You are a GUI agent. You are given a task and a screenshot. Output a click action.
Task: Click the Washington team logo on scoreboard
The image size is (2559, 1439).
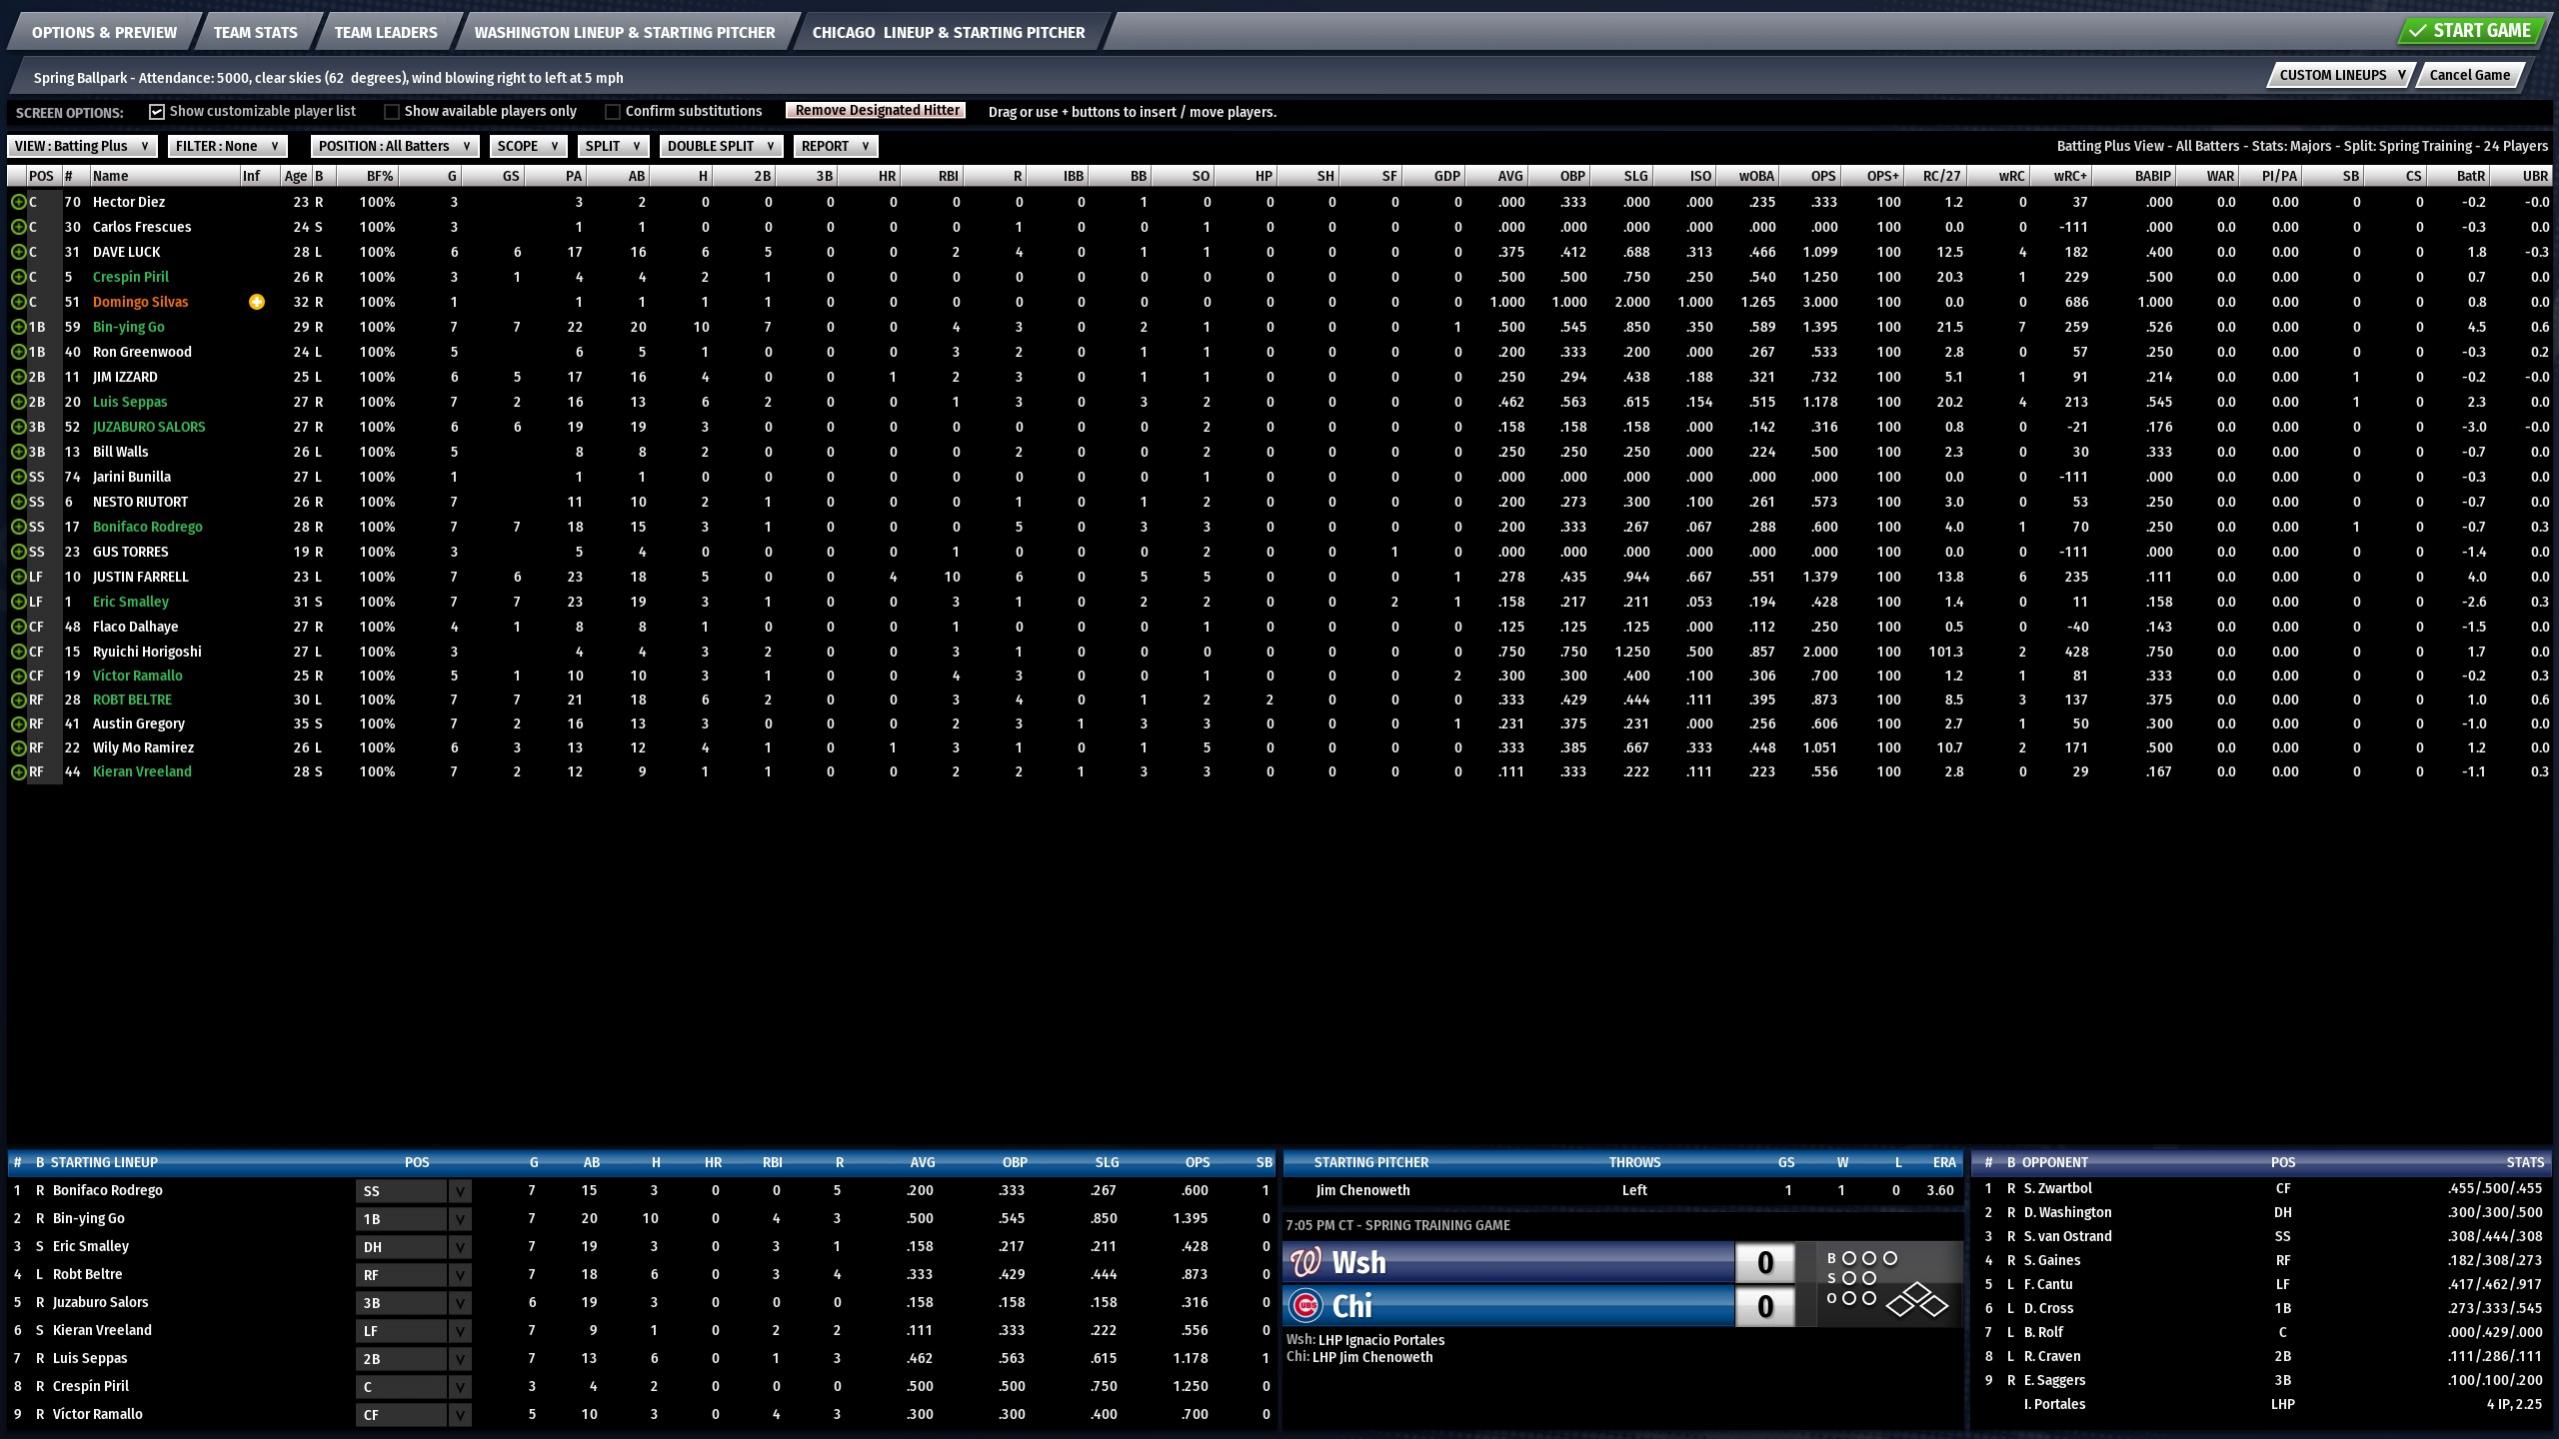1305,1262
